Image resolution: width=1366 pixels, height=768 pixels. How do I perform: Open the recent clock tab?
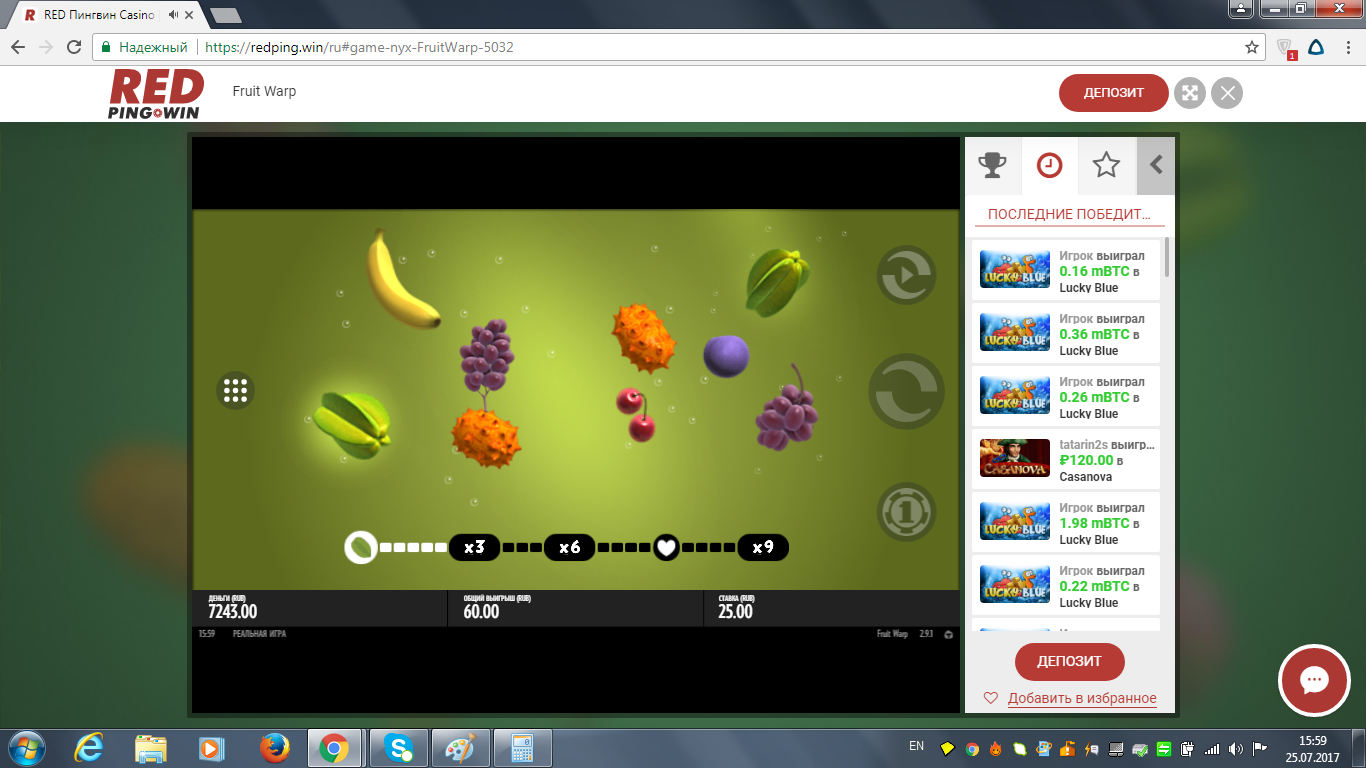coord(1049,165)
